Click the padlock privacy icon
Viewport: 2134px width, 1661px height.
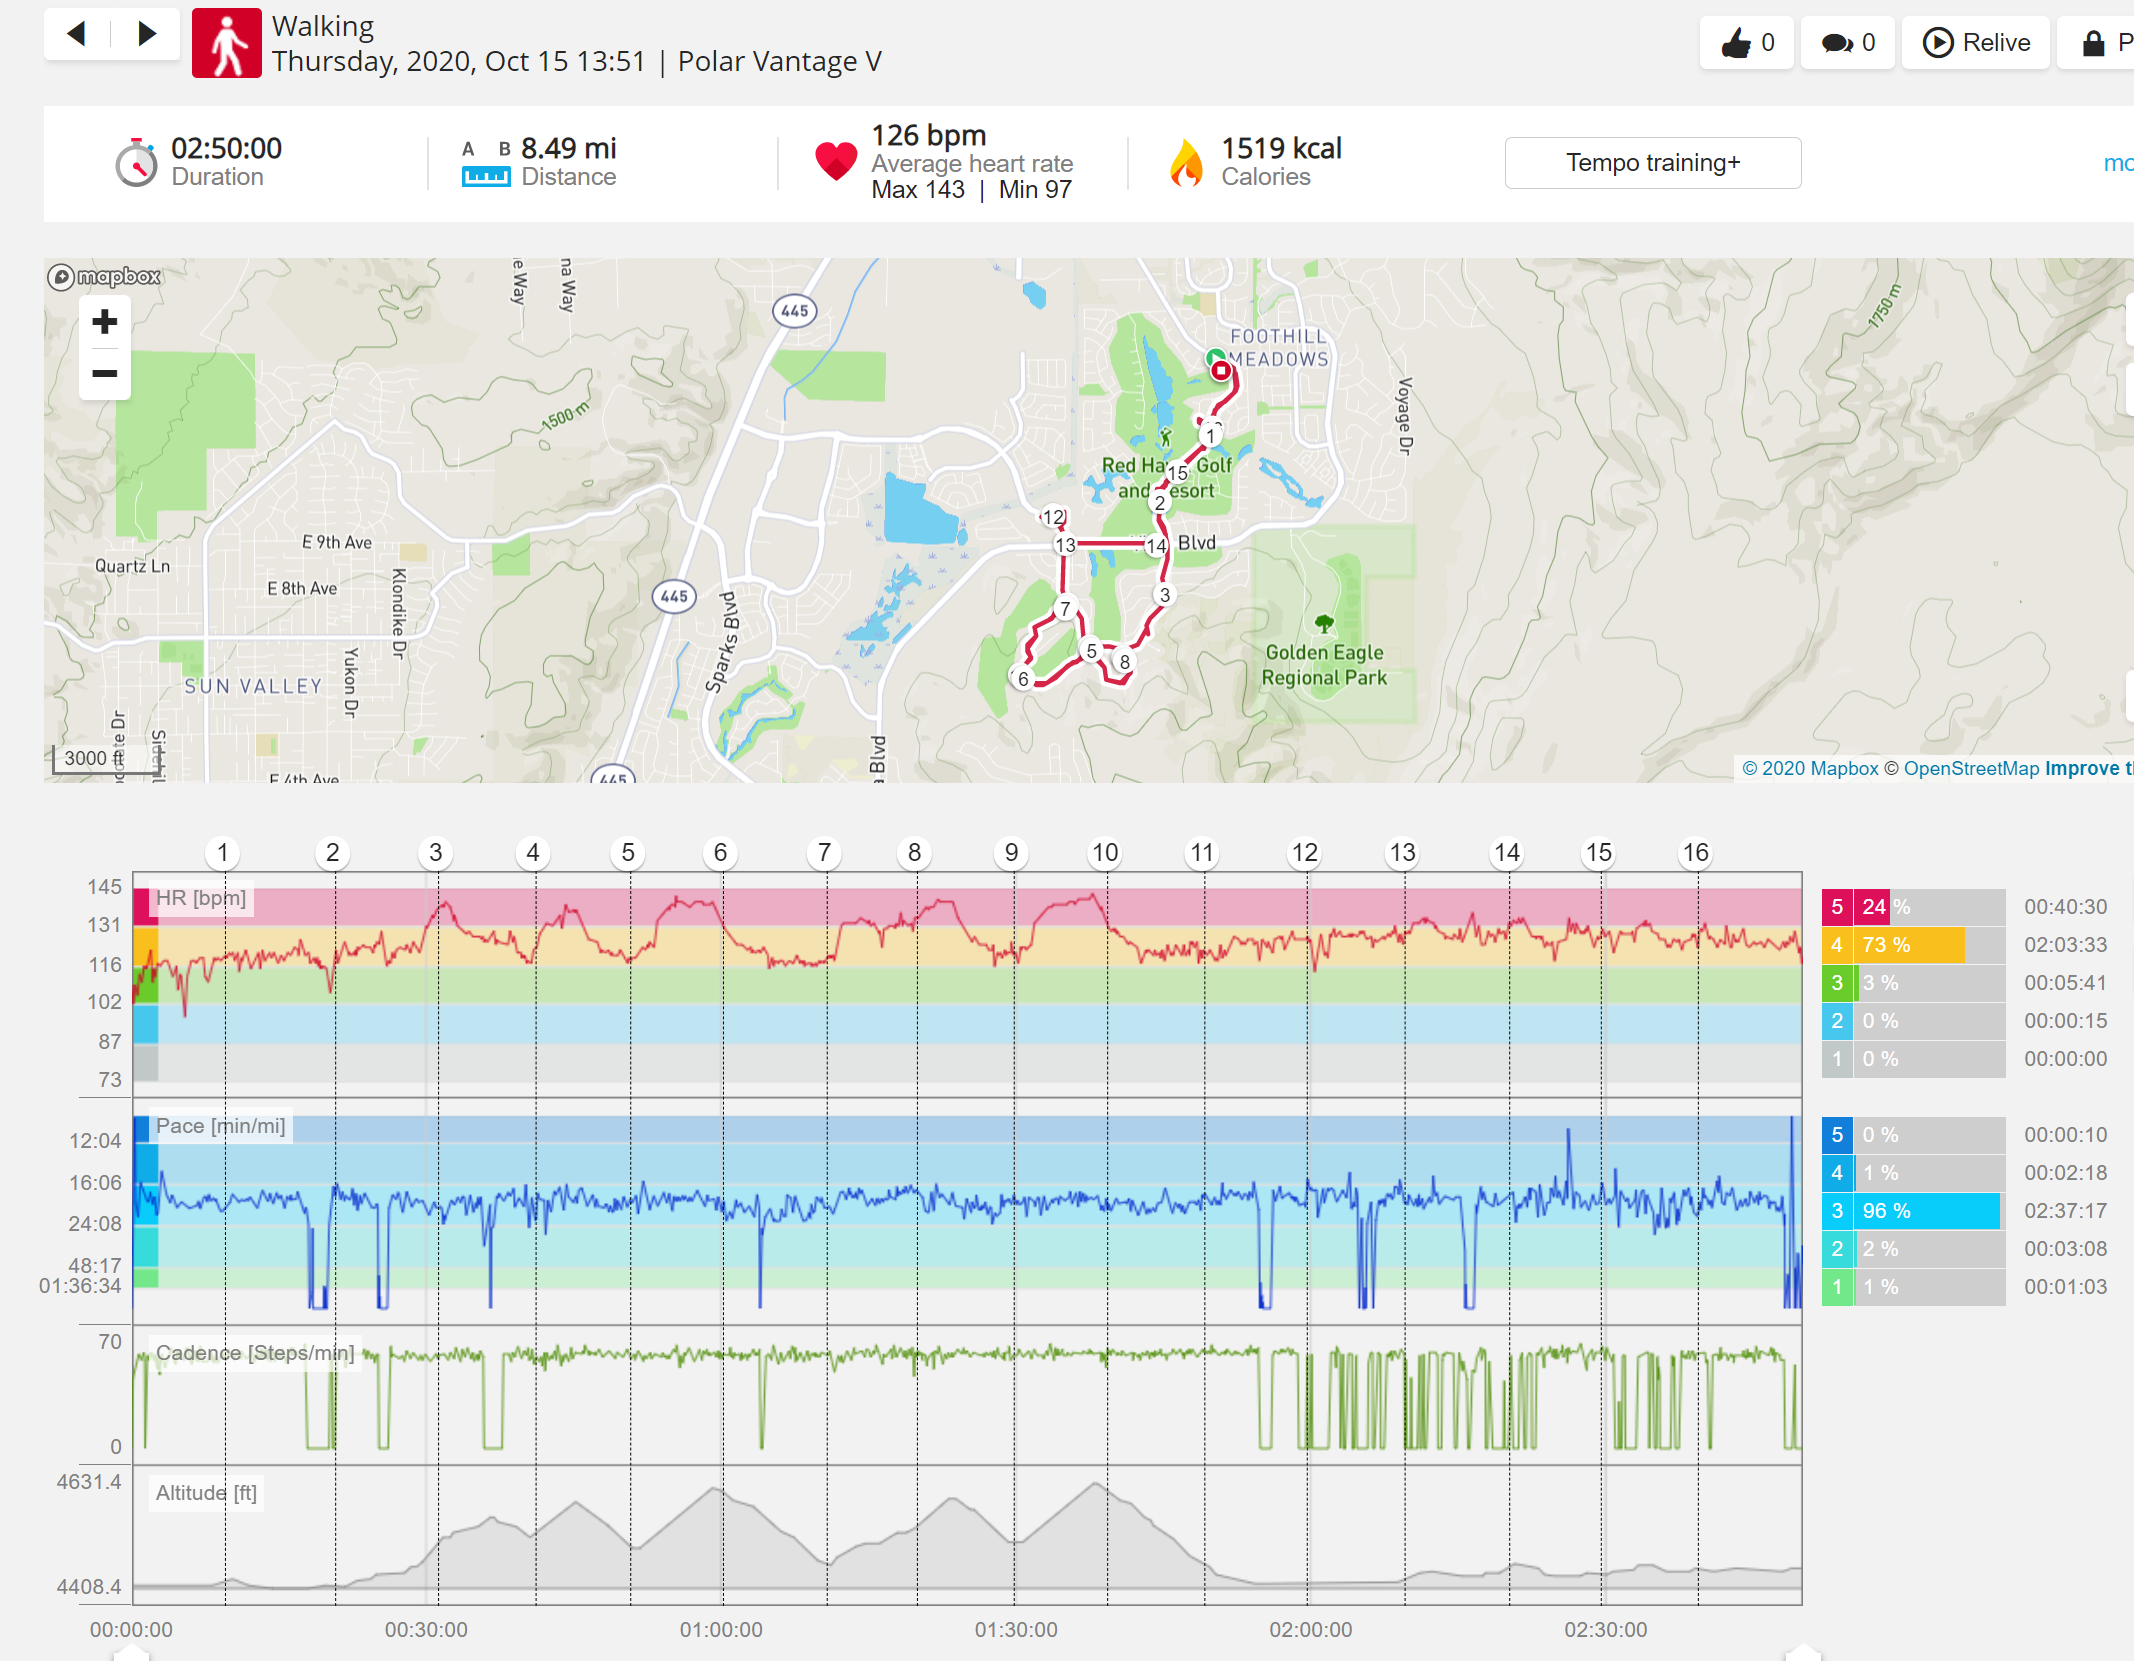click(x=2093, y=43)
